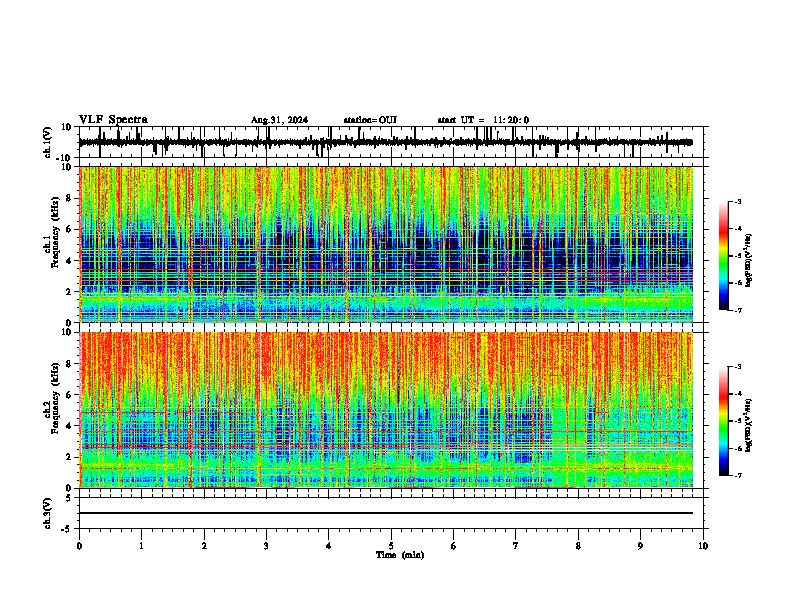The height and width of the screenshot is (612, 792).
Task: Select the ch.2 spectrogram color bar
Action: (723, 421)
